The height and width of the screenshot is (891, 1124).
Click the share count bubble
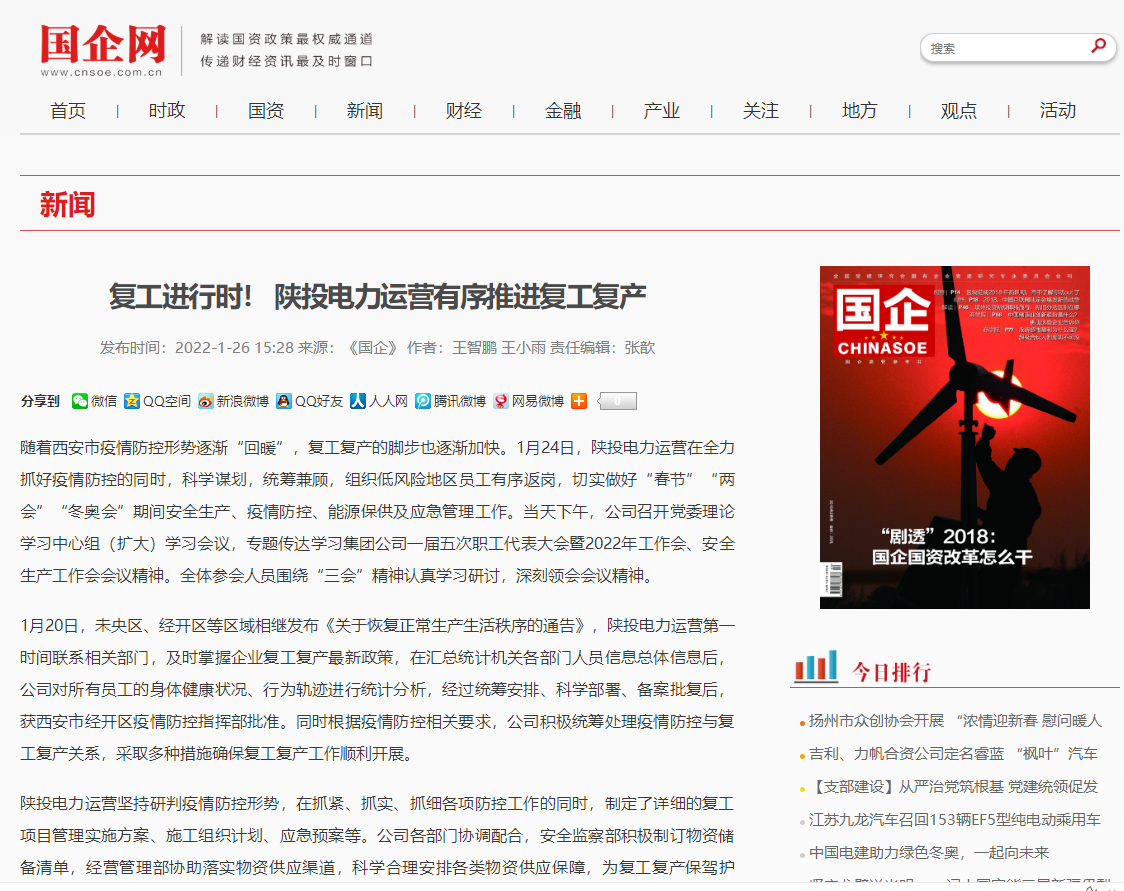[x=617, y=401]
